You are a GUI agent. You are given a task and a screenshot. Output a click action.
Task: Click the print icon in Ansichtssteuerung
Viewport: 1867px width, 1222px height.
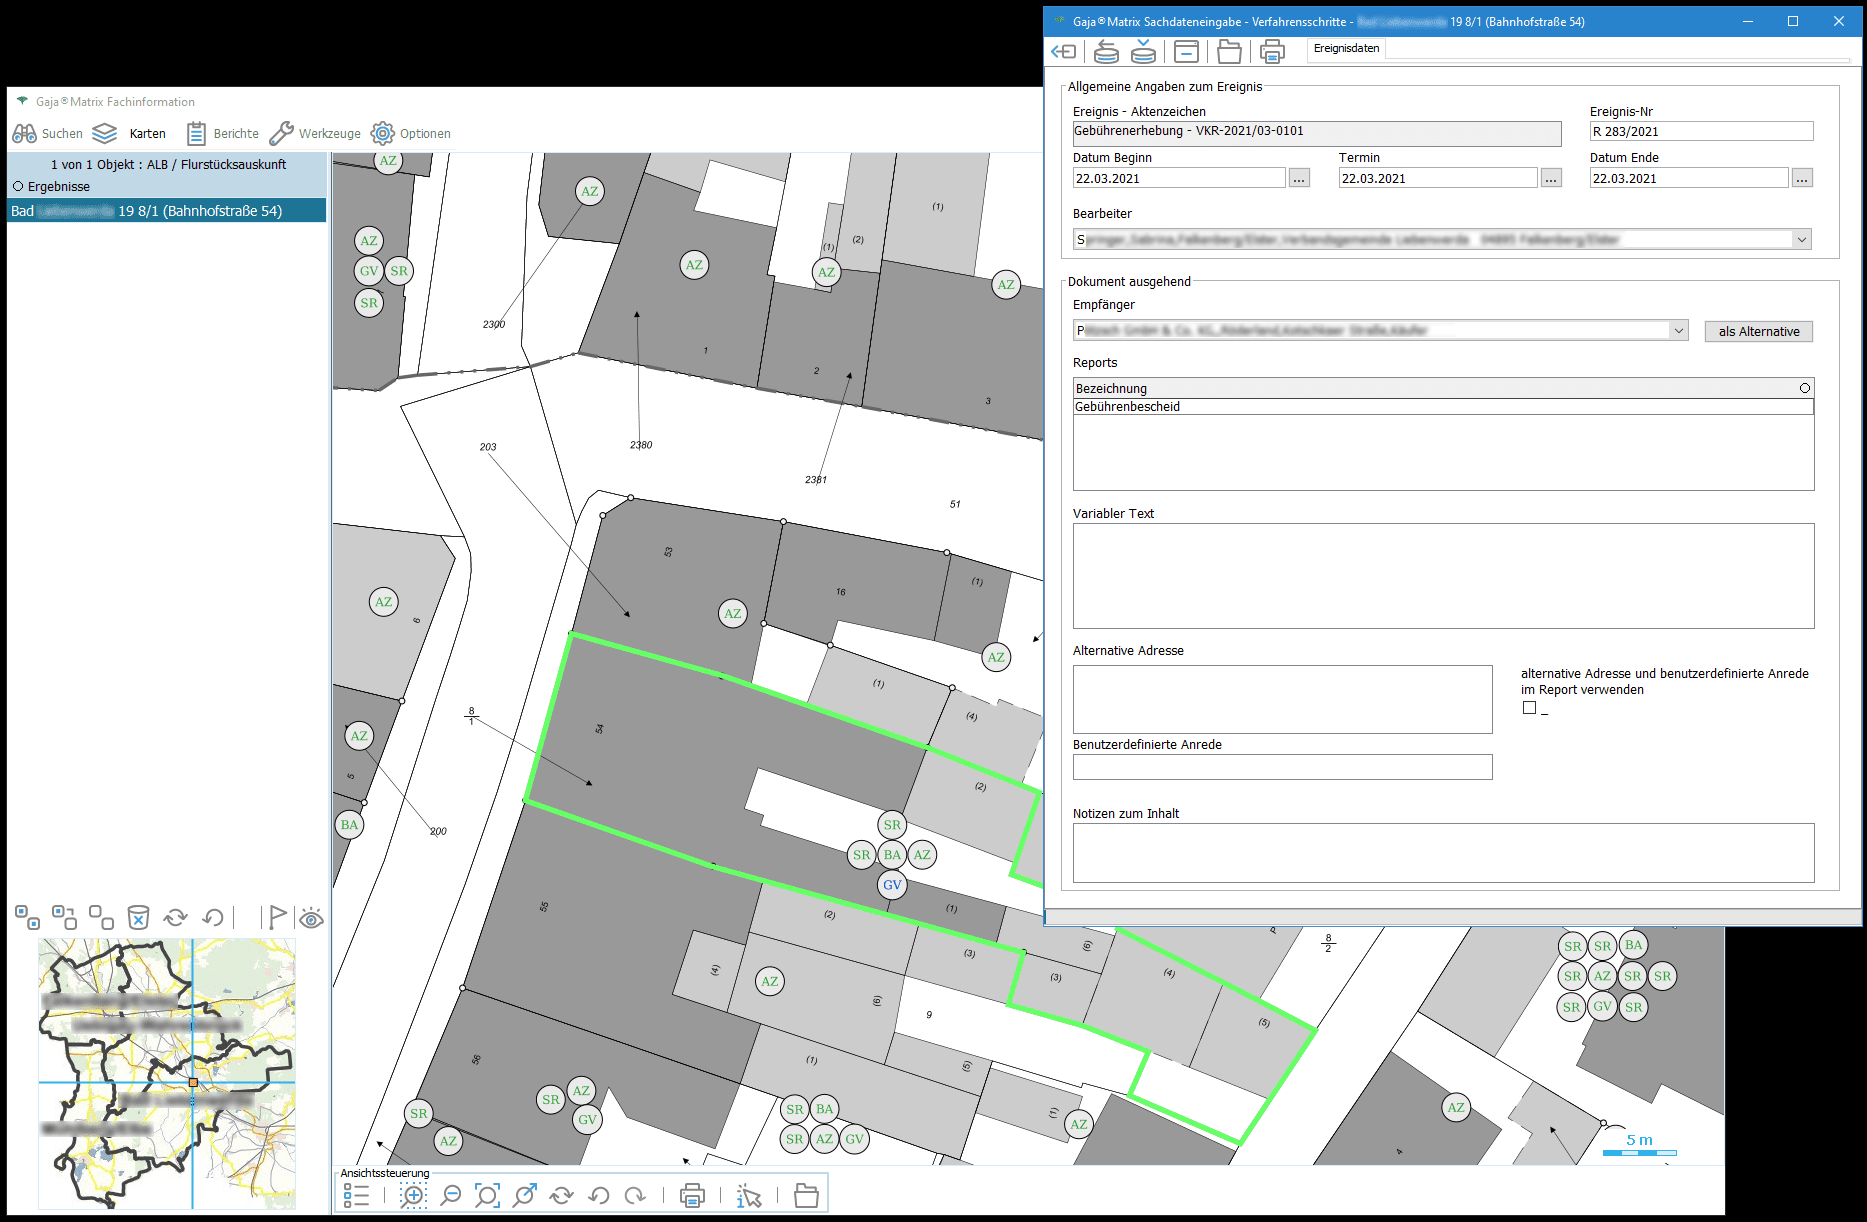pyautogui.click(x=692, y=1195)
